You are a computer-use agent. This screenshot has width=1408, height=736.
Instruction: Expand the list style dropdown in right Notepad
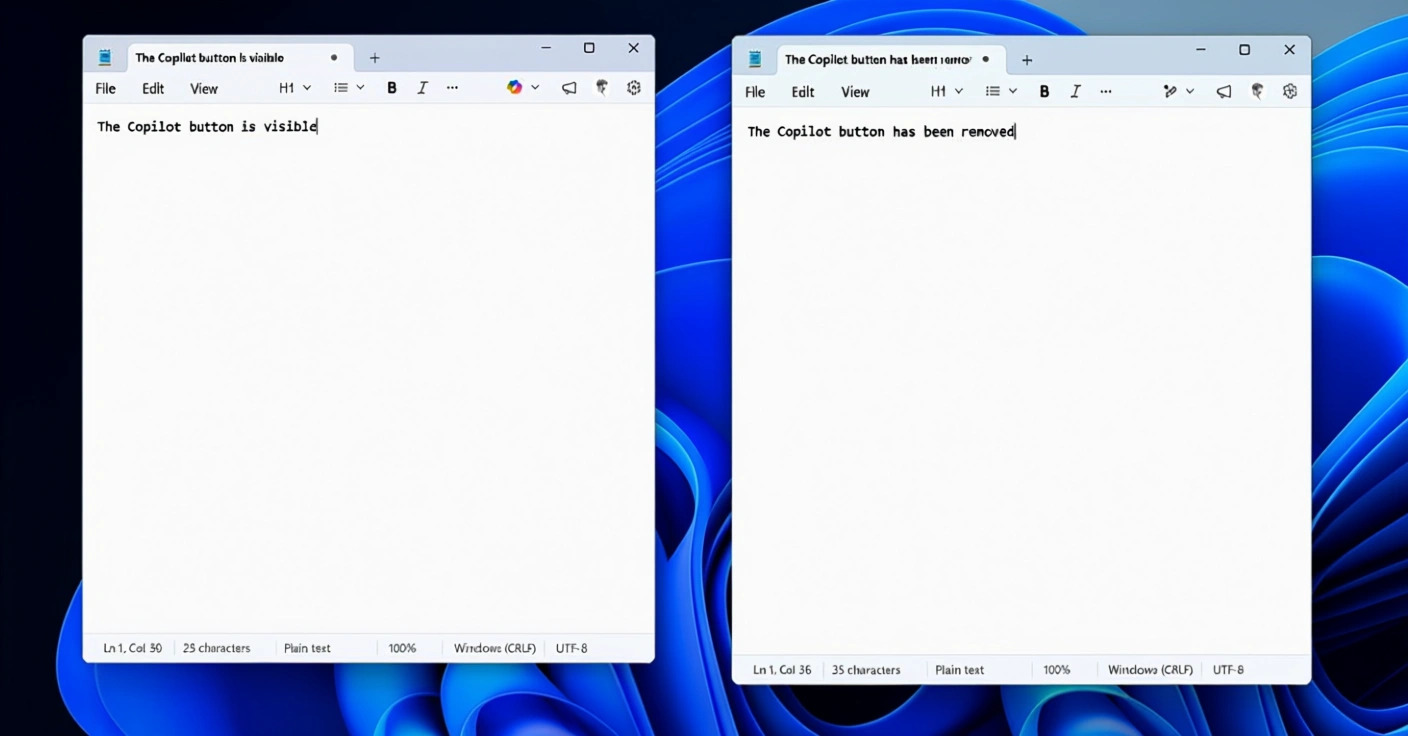click(1001, 92)
